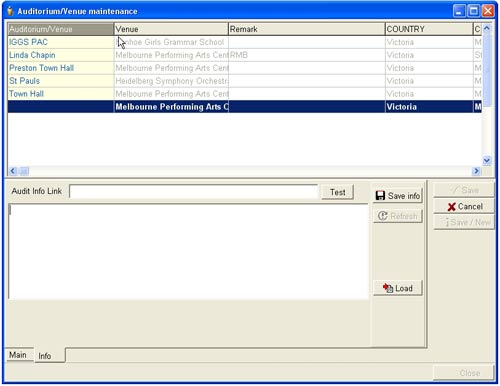Click the Save info button
The width and height of the screenshot is (500, 386).
click(398, 196)
